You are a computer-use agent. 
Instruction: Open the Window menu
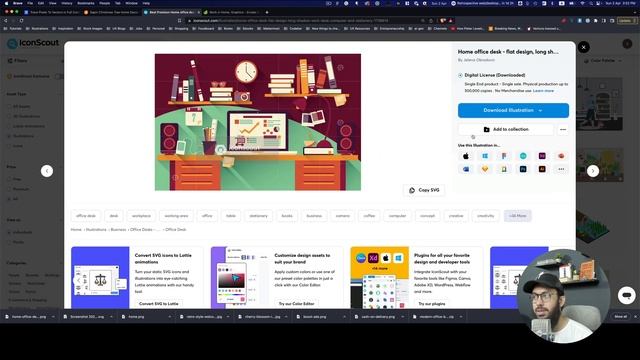coord(131,3)
